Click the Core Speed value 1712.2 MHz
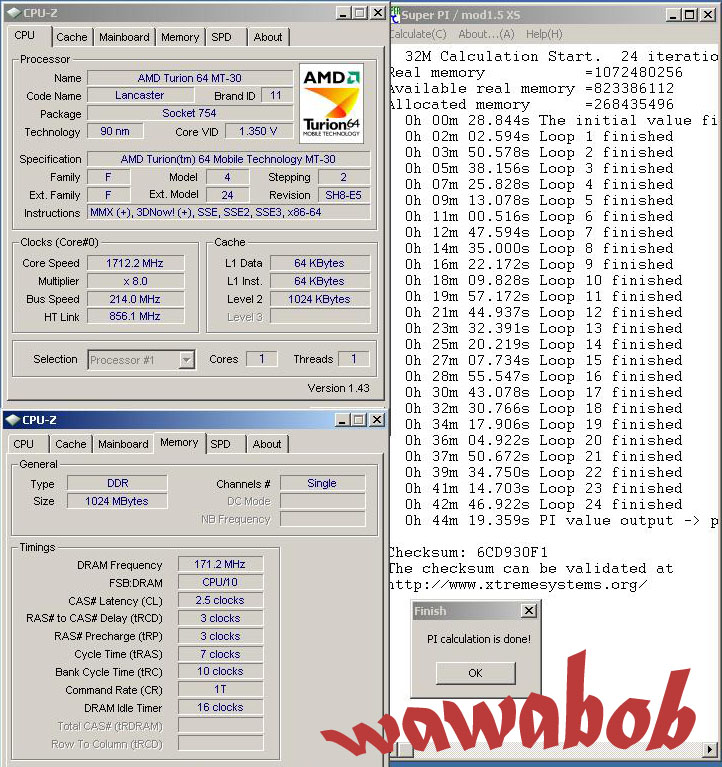The width and height of the screenshot is (722, 767). point(135,263)
